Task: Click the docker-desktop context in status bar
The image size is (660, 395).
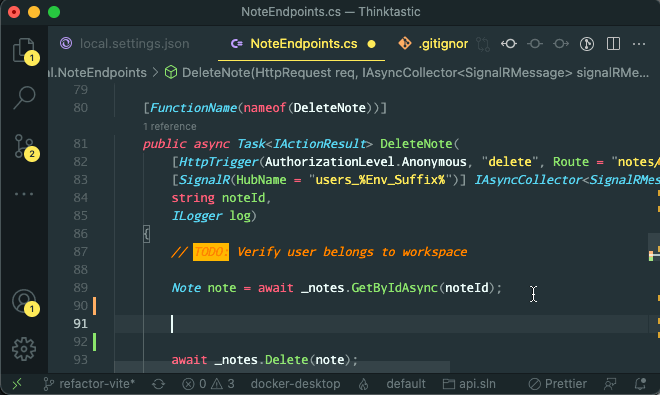Action: pos(295,384)
